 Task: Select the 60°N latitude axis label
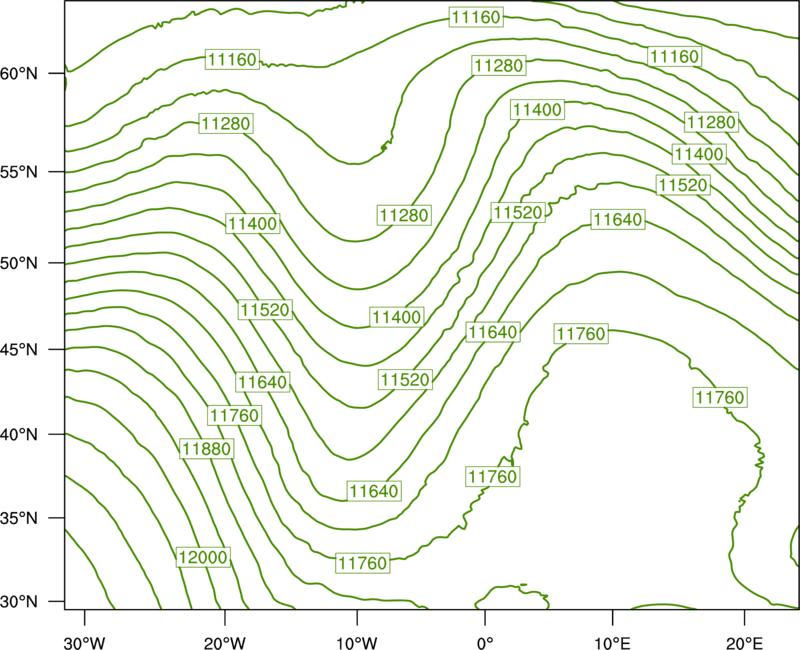[x=19, y=73]
